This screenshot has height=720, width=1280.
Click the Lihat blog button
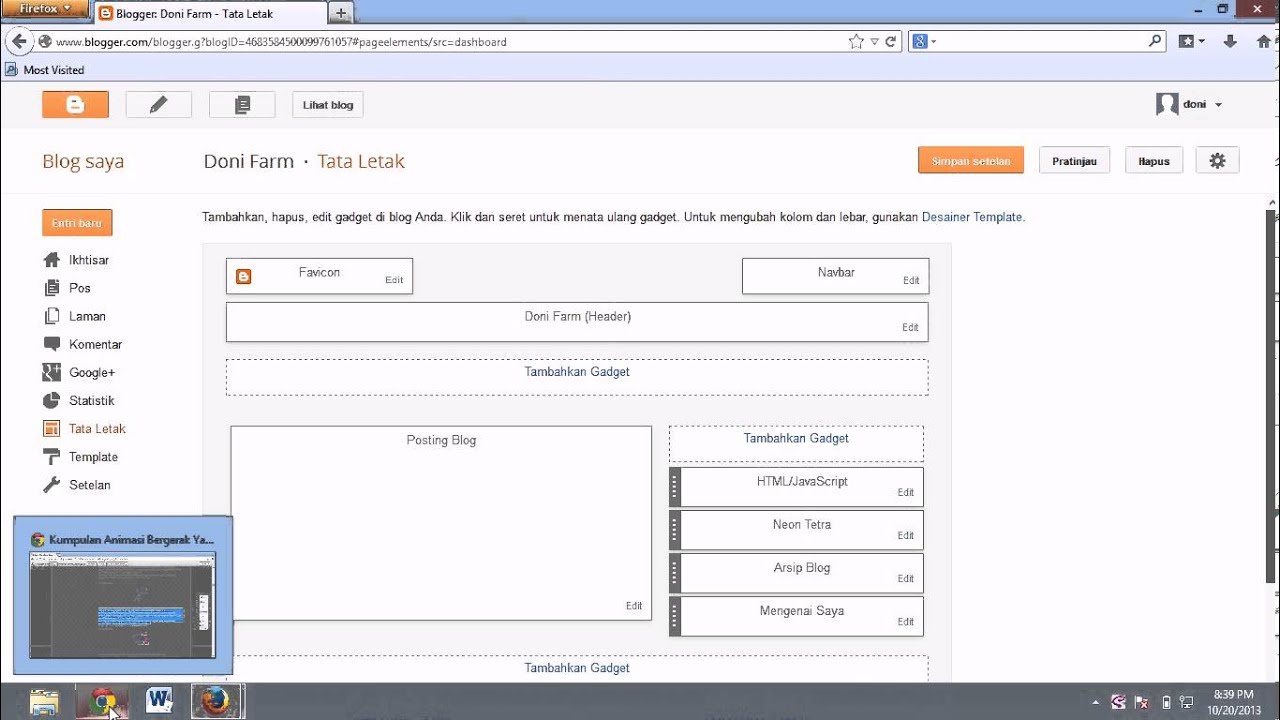328,104
